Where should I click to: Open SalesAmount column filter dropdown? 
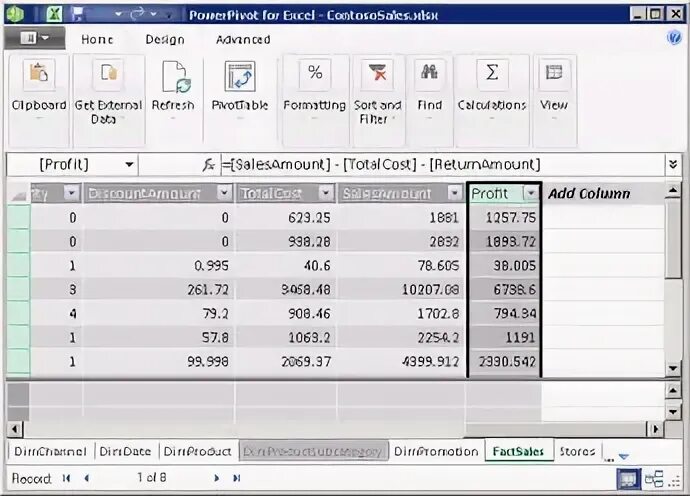pyautogui.click(x=455, y=193)
